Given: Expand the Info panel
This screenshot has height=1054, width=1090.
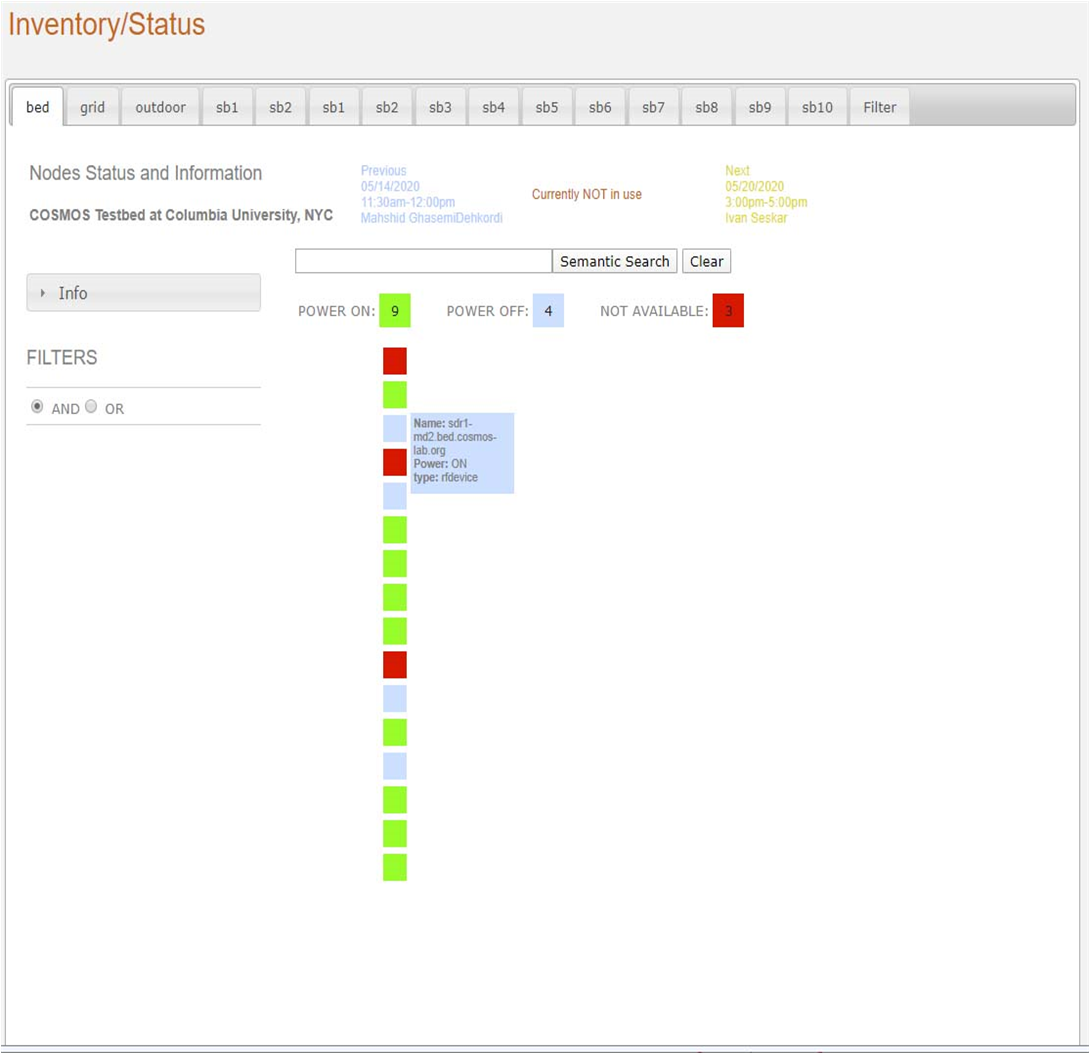Looking at the screenshot, I should 143,293.
